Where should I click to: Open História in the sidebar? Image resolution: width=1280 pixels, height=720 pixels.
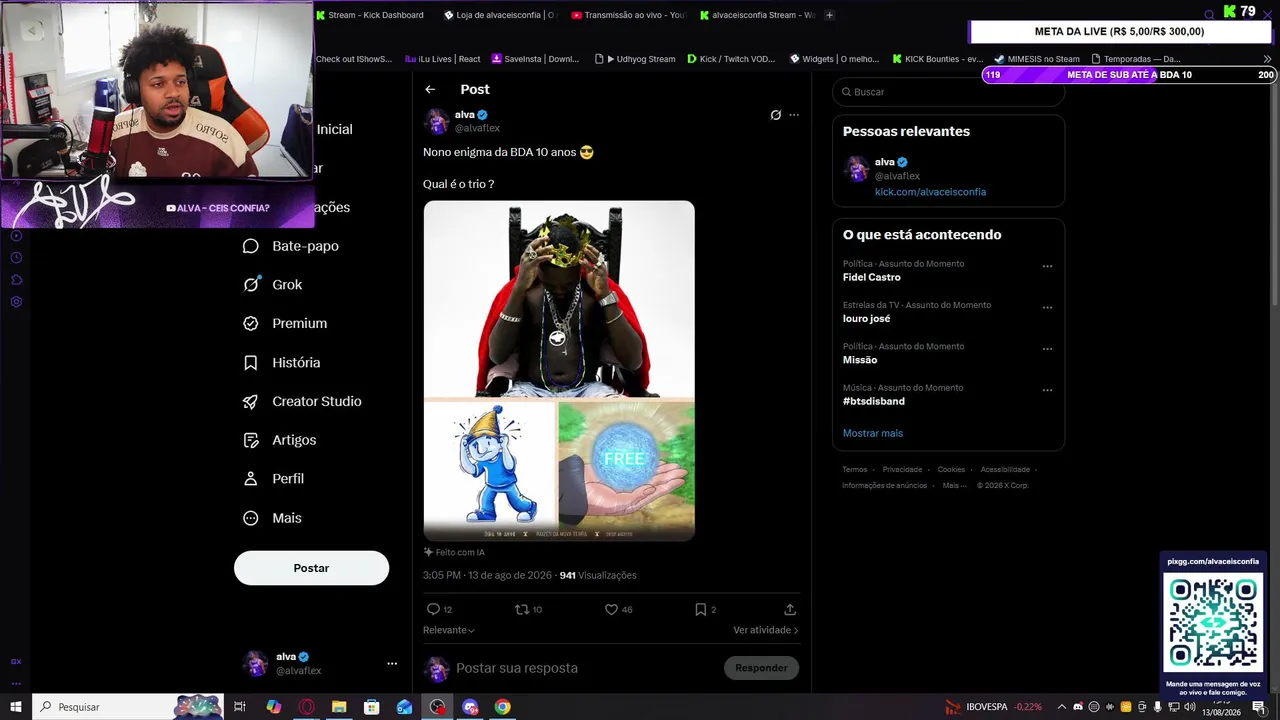click(281, 362)
